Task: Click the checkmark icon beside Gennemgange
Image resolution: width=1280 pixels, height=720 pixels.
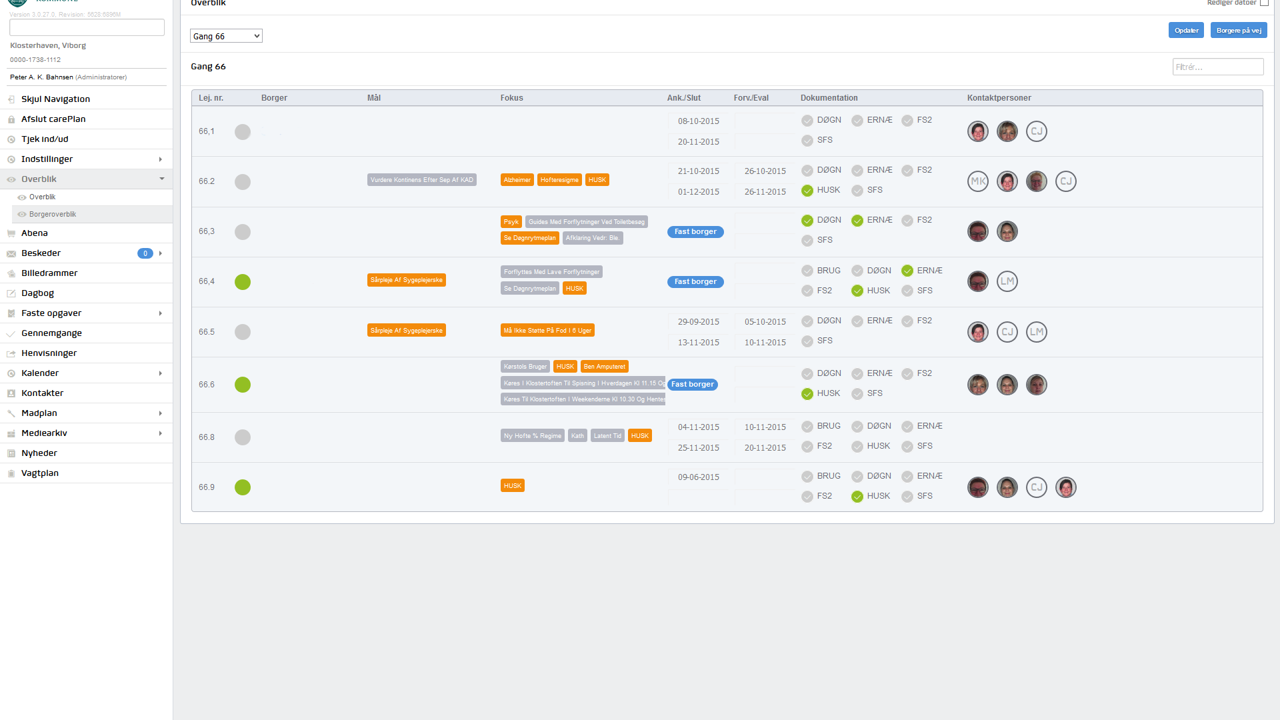Action: click(x=11, y=333)
